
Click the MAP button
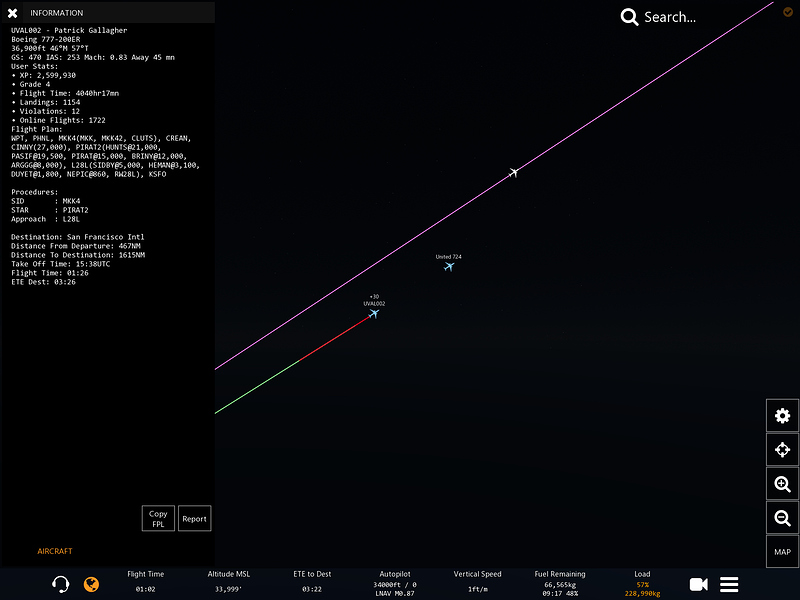click(782, 552)
